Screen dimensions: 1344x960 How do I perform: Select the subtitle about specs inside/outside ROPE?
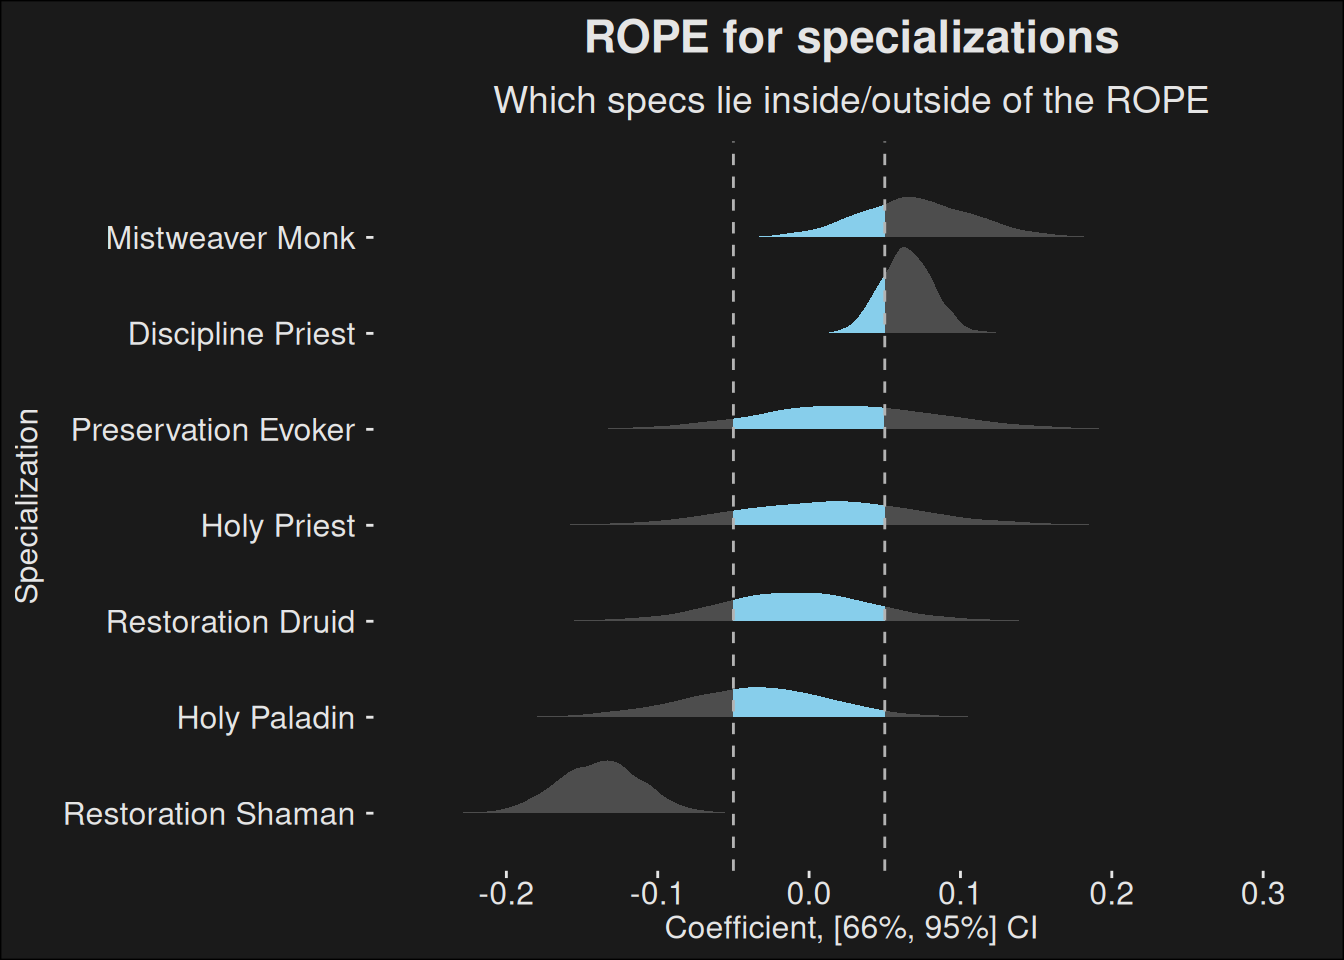pyautogui.click(x=851, y=101)
